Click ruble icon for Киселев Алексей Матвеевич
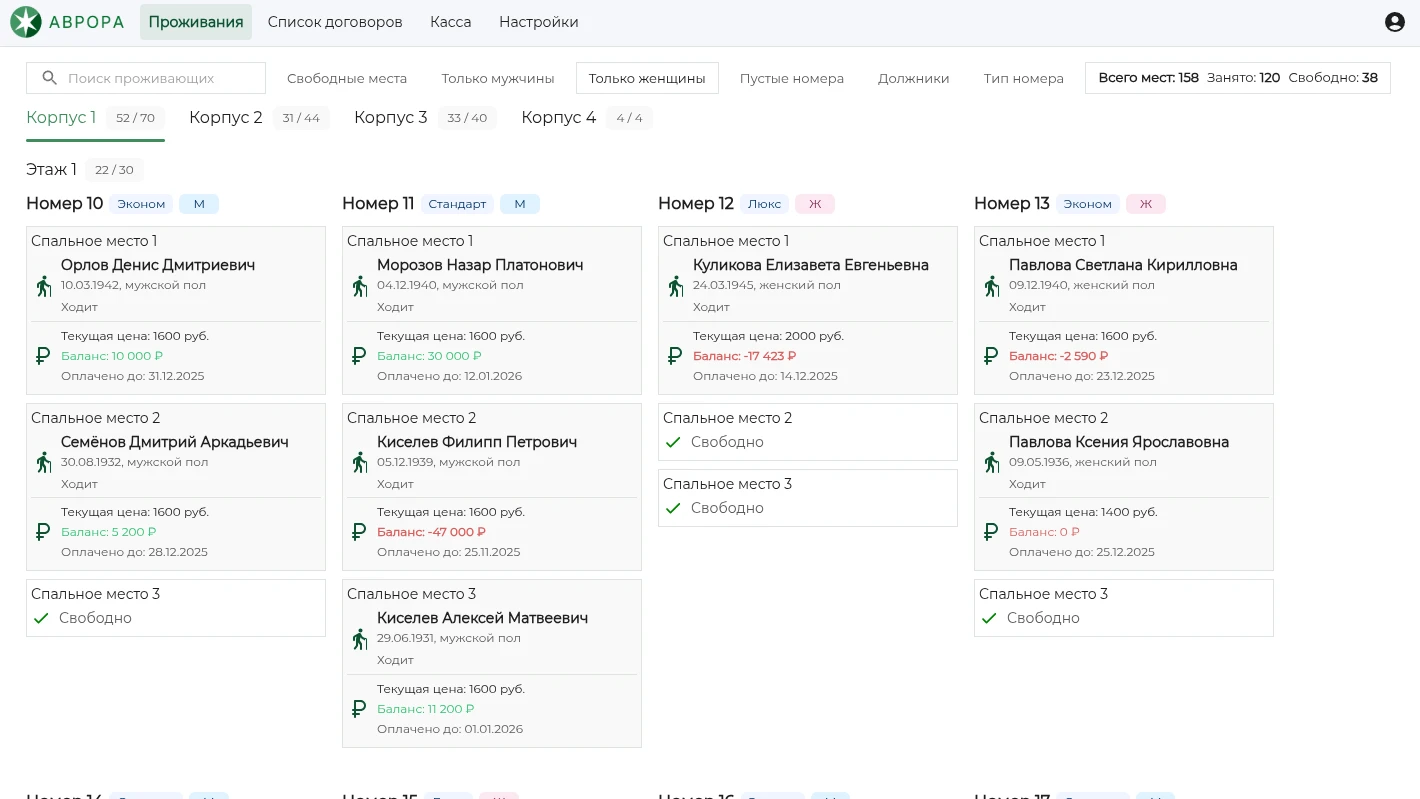This screenshot has width=1420, height=799. click(x=359, y=709)
